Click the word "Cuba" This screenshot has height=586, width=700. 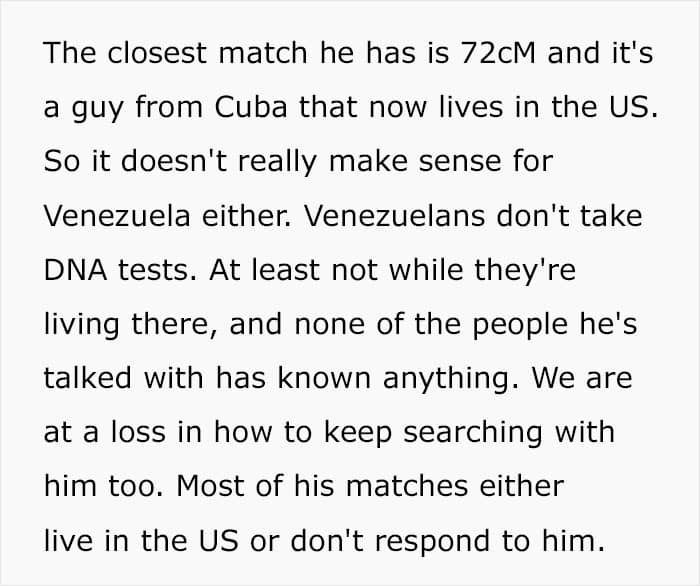pyautogui.click(x=251, y=107)
